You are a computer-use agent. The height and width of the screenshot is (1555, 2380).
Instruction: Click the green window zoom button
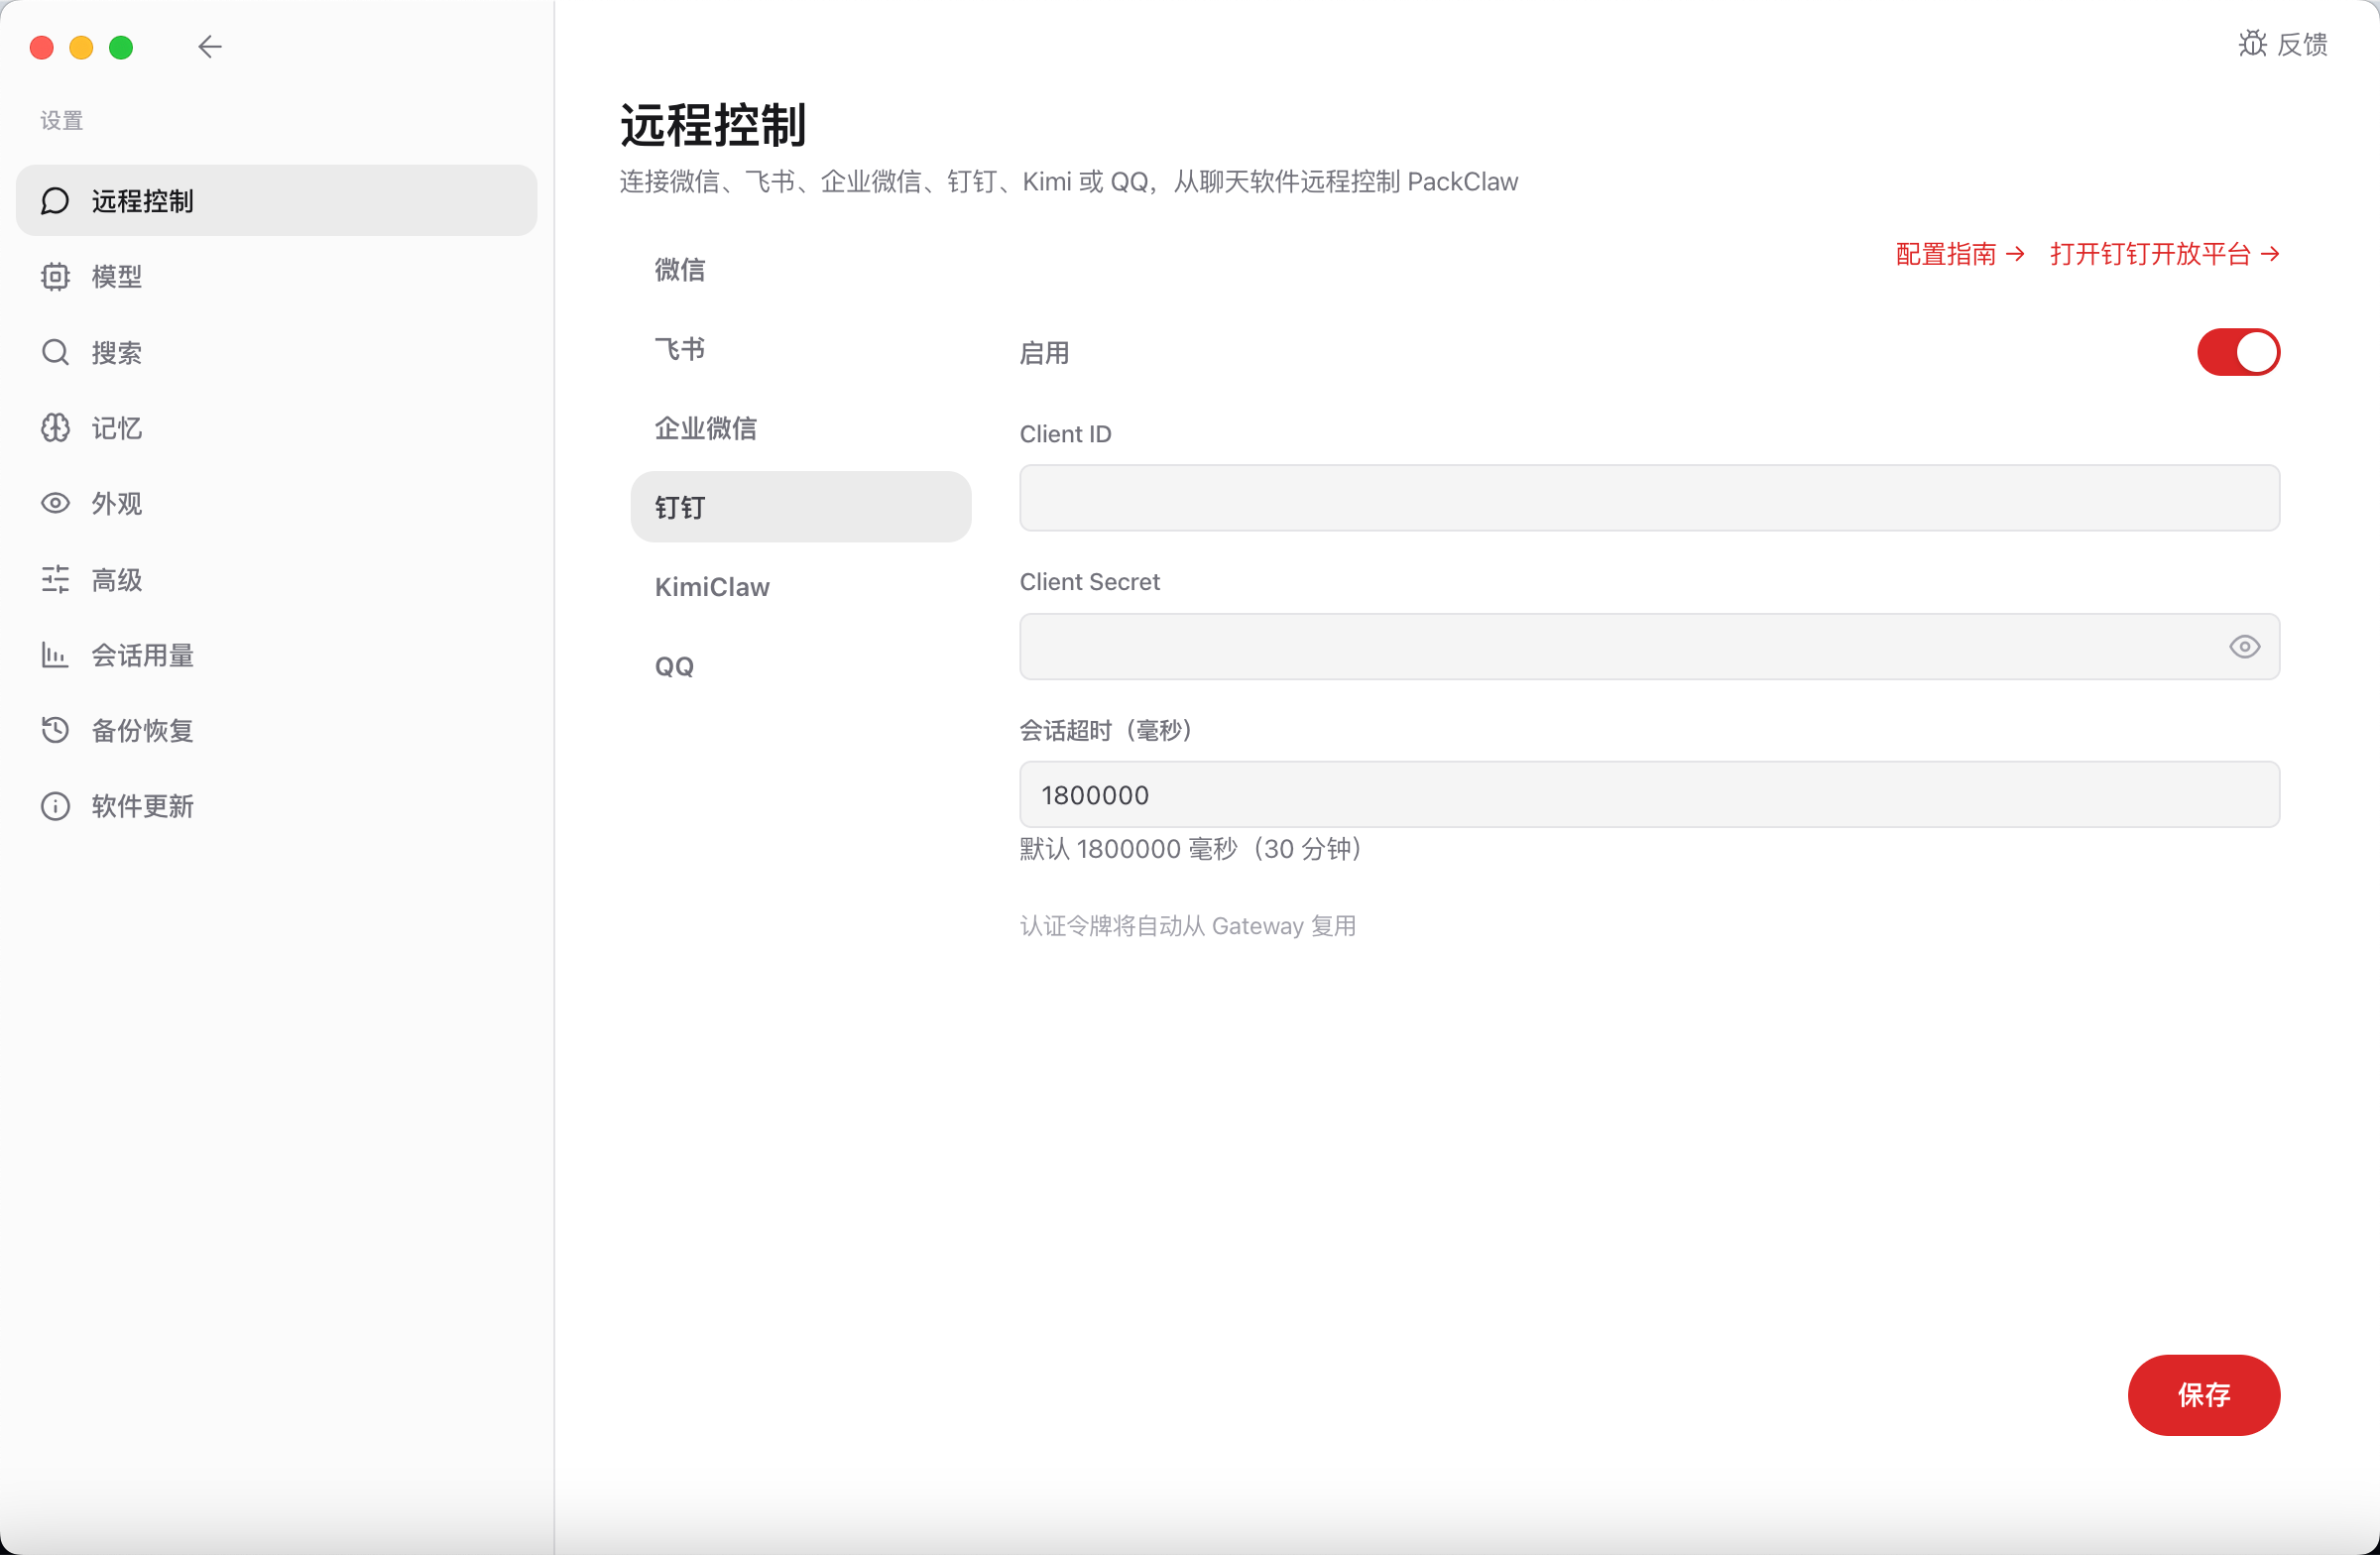coord(121,47)
